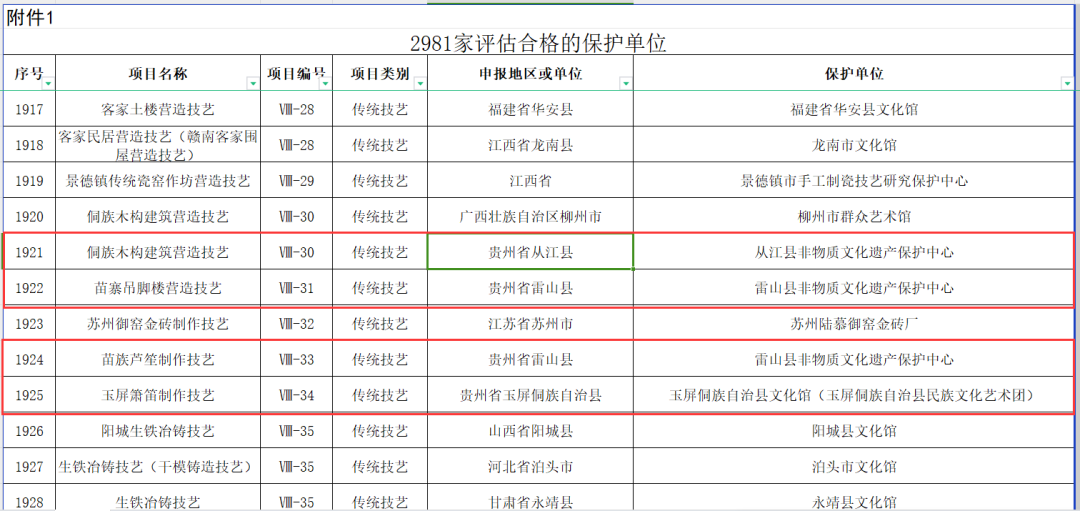Screen dimensions: 1080x511
Task: Select the cell 客家土楼营造技艺
Action: (158, 109)
